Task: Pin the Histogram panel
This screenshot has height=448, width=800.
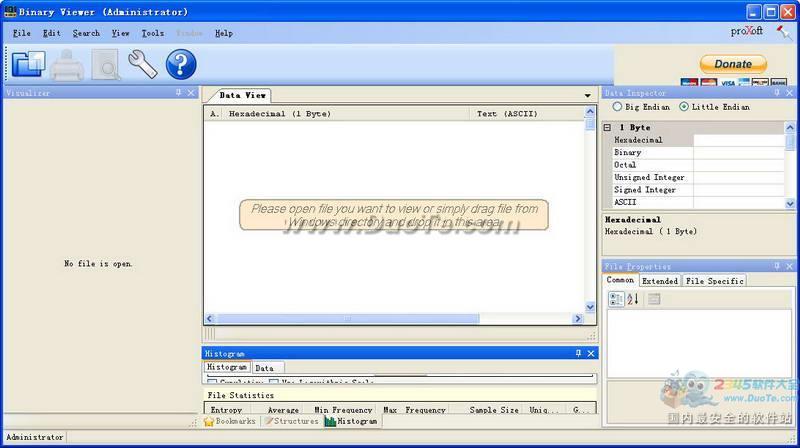Action: point(578,353)
